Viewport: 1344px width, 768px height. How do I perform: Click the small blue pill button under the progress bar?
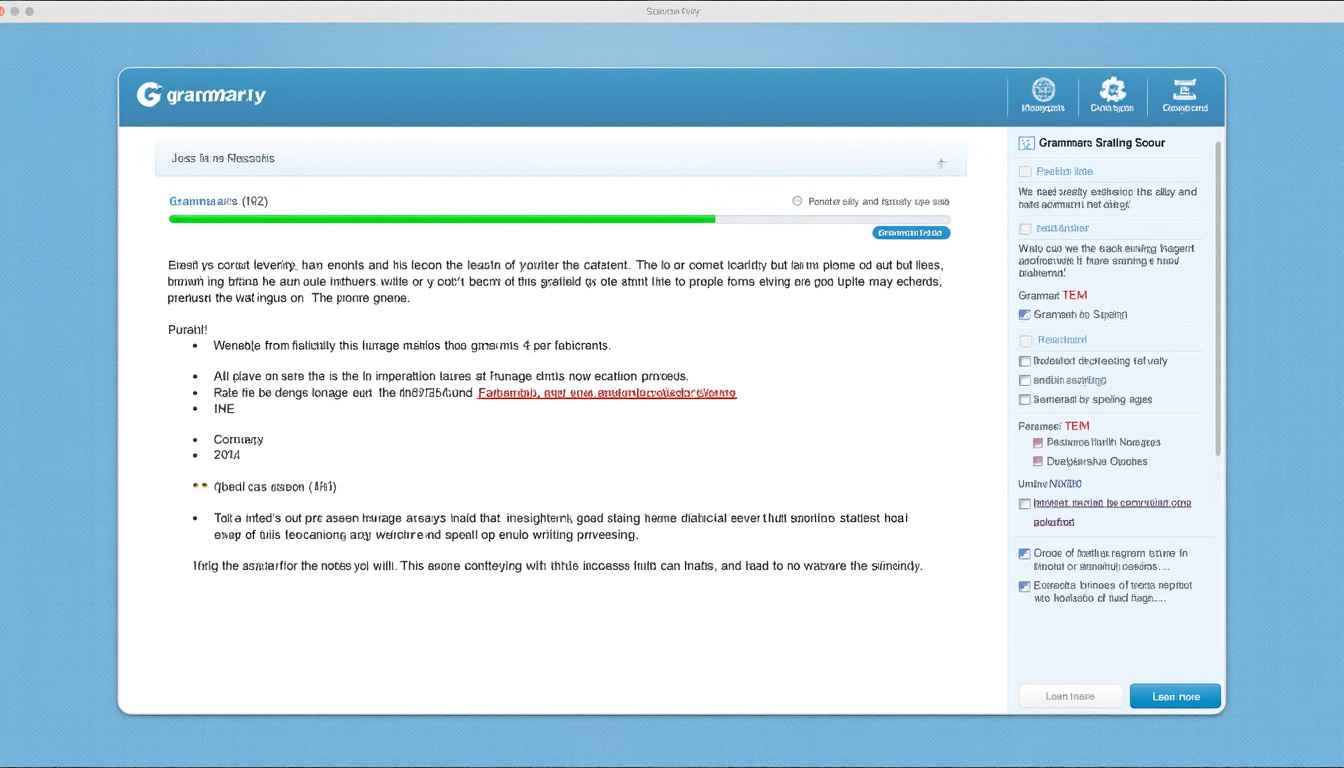(x=911, y=232)
